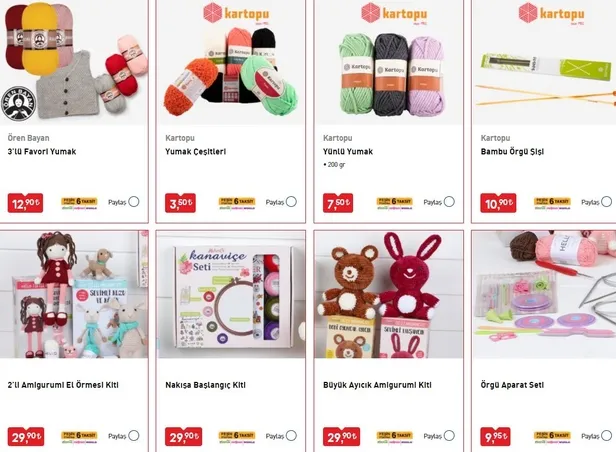The height and width of the screenshot is (452, 616).
Task: Select Paylaş radio for Yumak Çeşitleri
Action: point(291,202)
